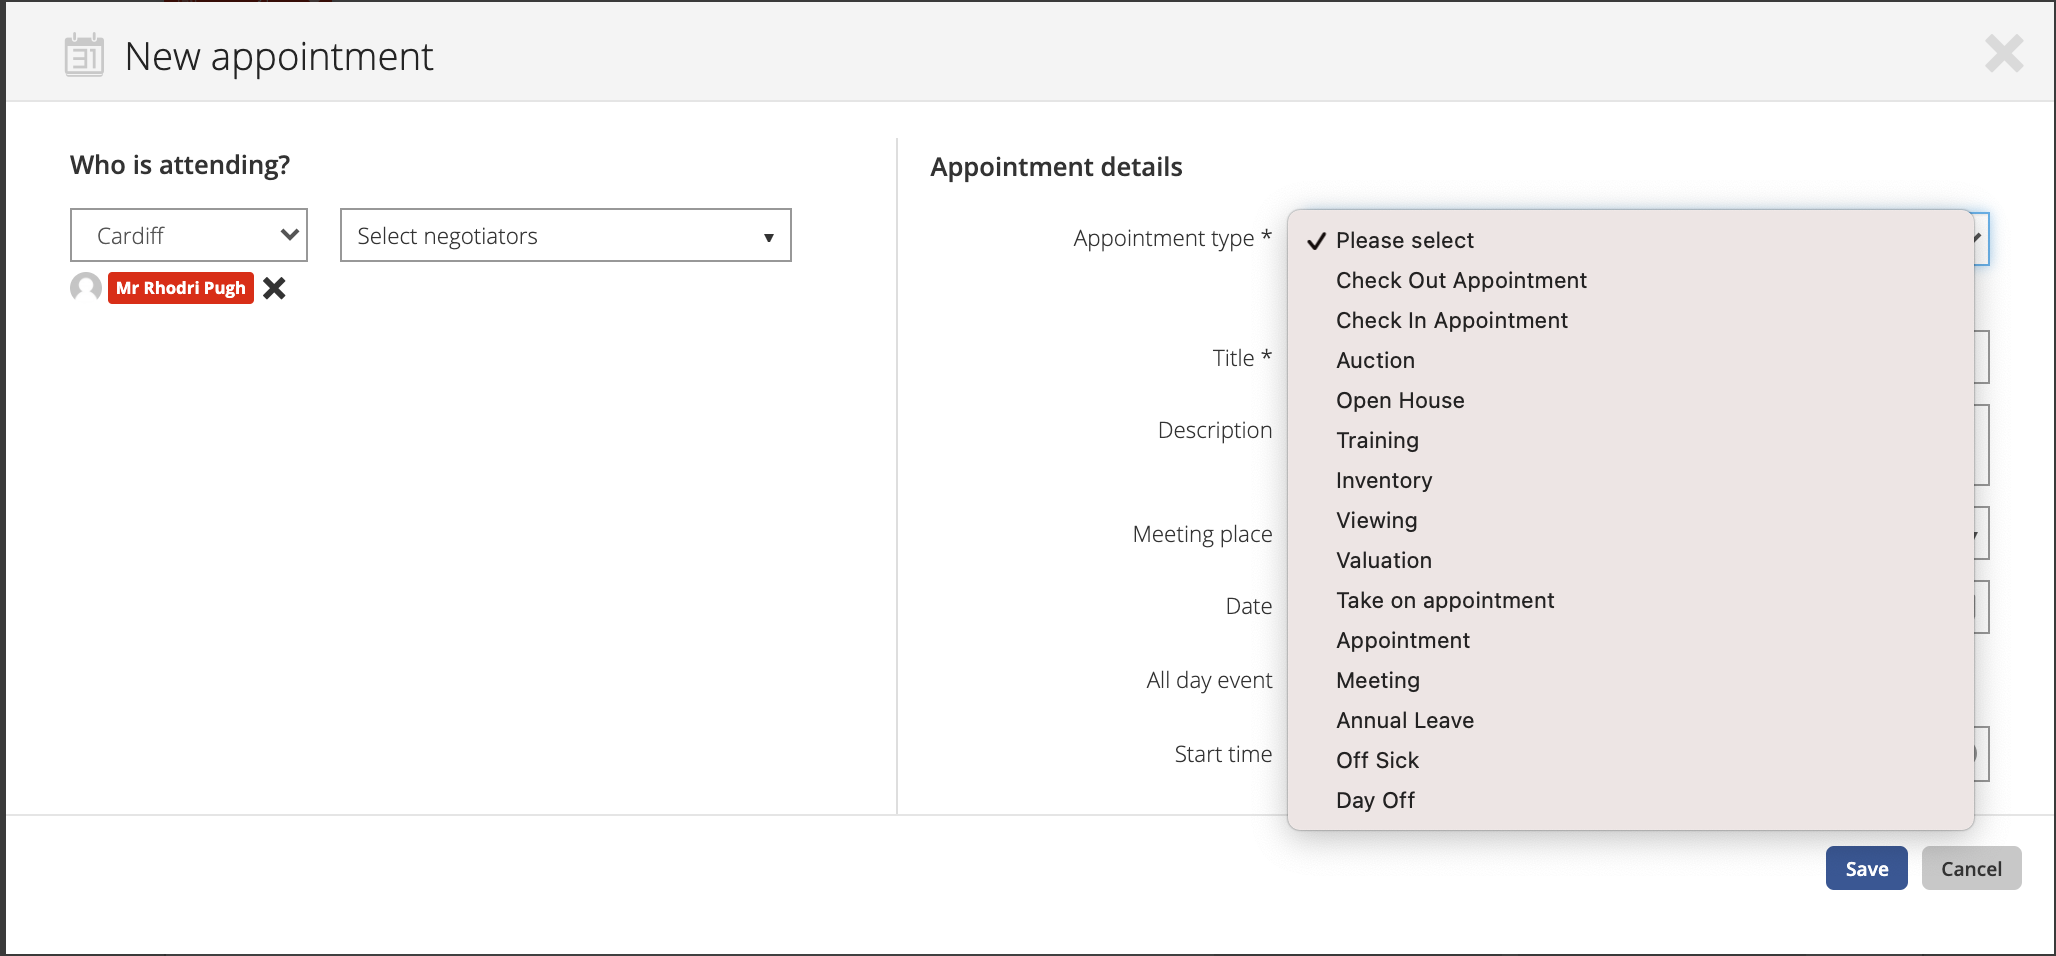
Task: Open the Cardiff office dropdown
Action: click(x=189, y=235)
